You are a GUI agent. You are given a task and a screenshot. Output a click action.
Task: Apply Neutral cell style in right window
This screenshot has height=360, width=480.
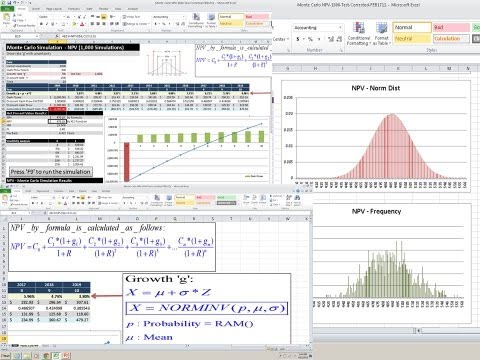click(412, 38)
